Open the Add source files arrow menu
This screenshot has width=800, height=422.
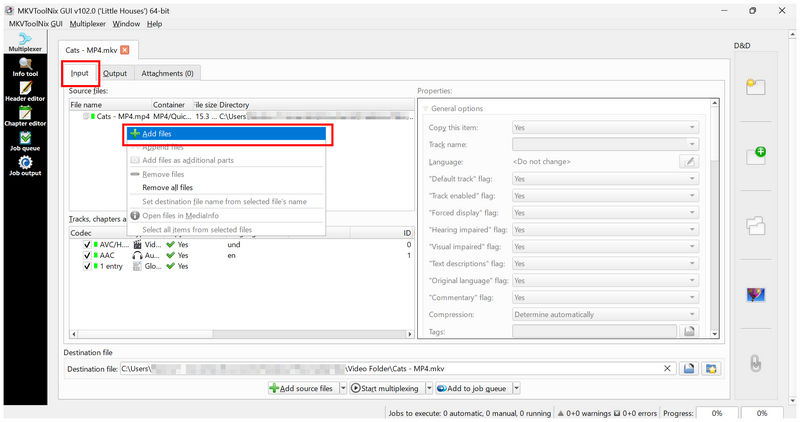point(343,388)
